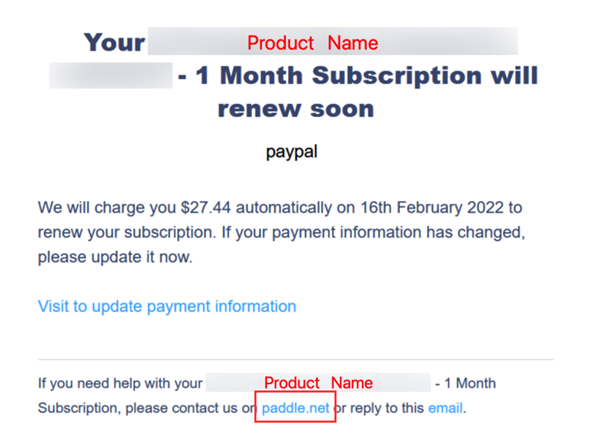Click the '- 1 Month' footer text
This screenshot has width=600, height=429.
[x=465, y=383]
